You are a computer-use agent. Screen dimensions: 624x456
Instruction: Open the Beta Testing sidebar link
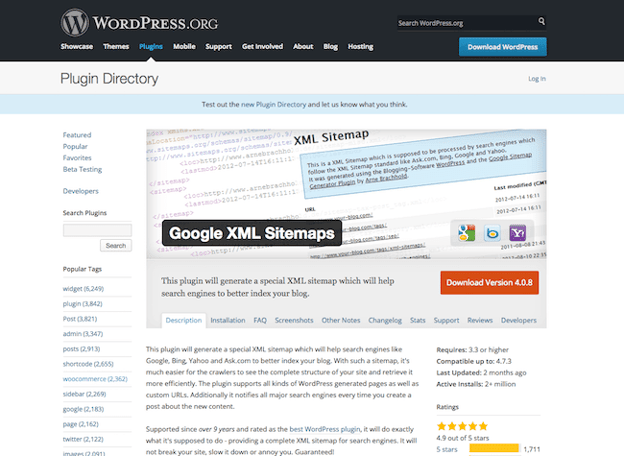coord(83,171)
